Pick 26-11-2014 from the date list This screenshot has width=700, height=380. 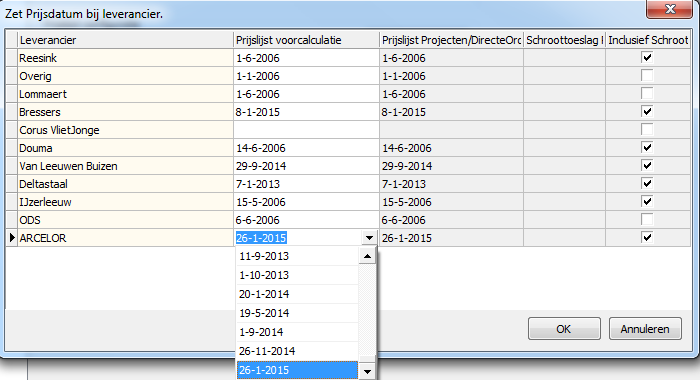tap(297, 351)
